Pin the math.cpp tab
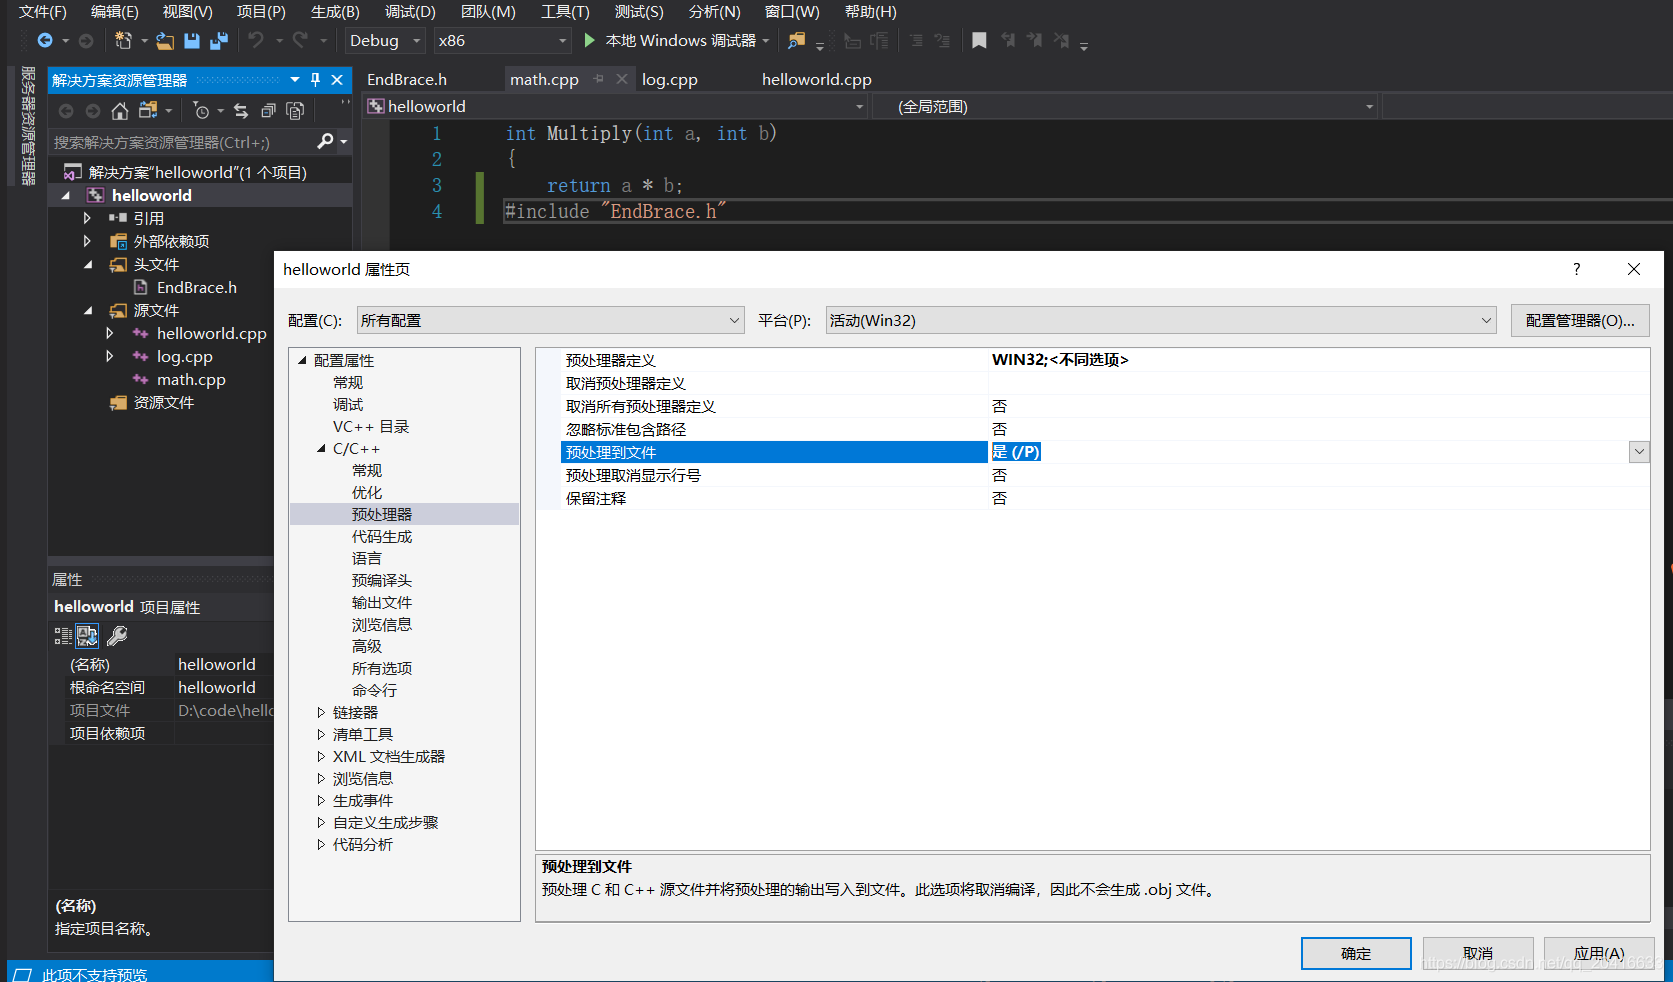Viewport: 1673px width, 982px height. pos(599,79)
